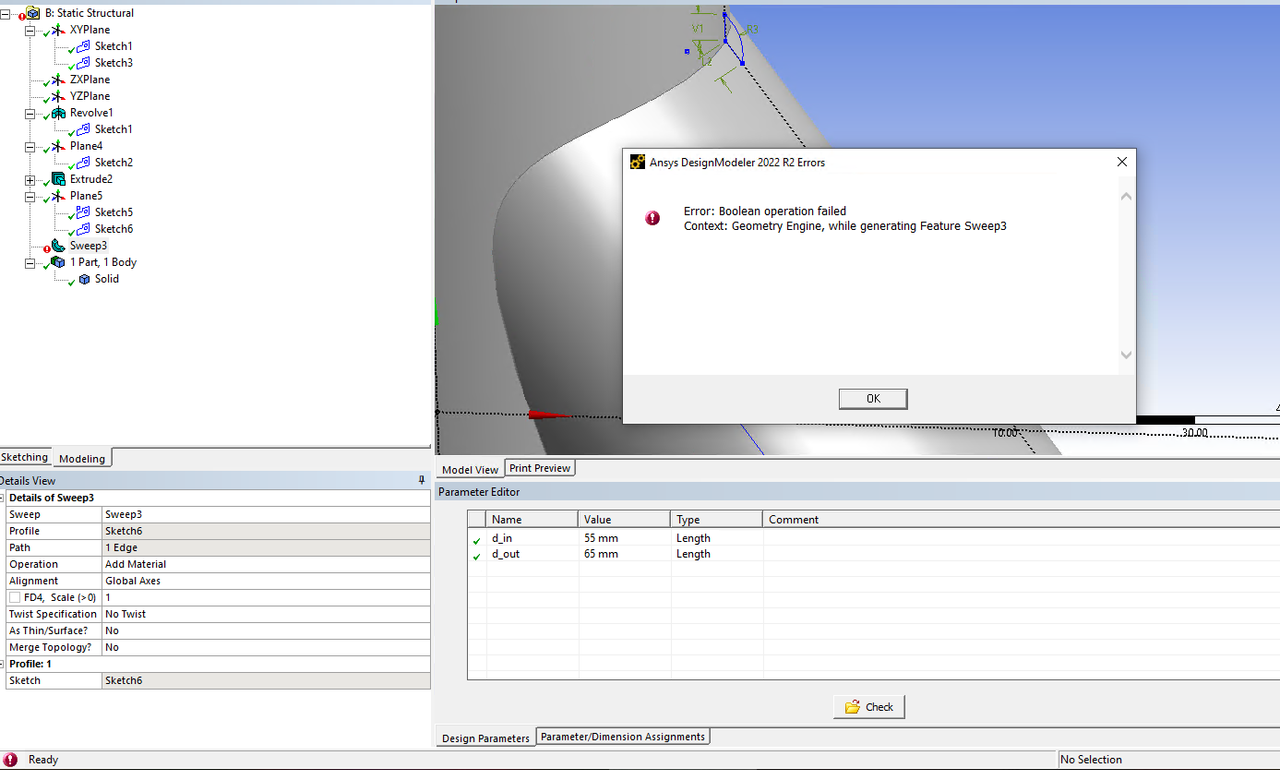Select the Sketch3 icon under XYPlane
This screenshot has height=770, width=1280.
[84, 63]
